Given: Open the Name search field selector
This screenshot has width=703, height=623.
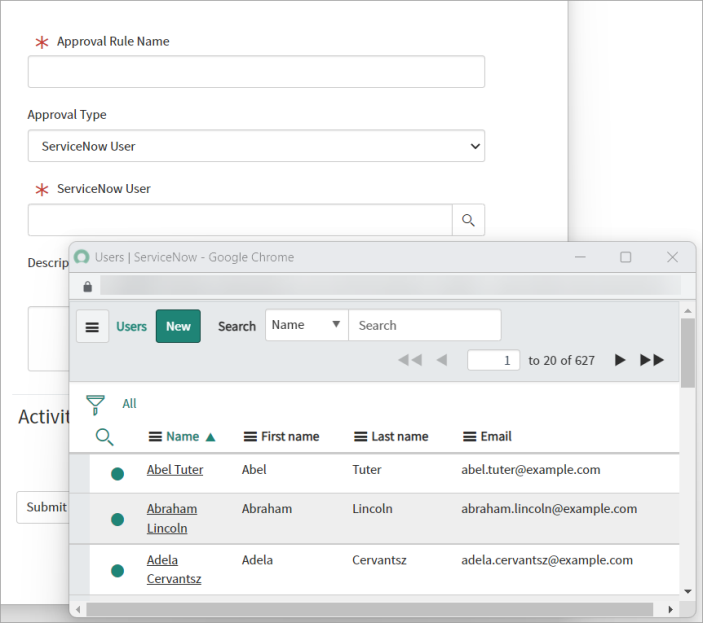Looking at the screenshot, I should [307, 325].
